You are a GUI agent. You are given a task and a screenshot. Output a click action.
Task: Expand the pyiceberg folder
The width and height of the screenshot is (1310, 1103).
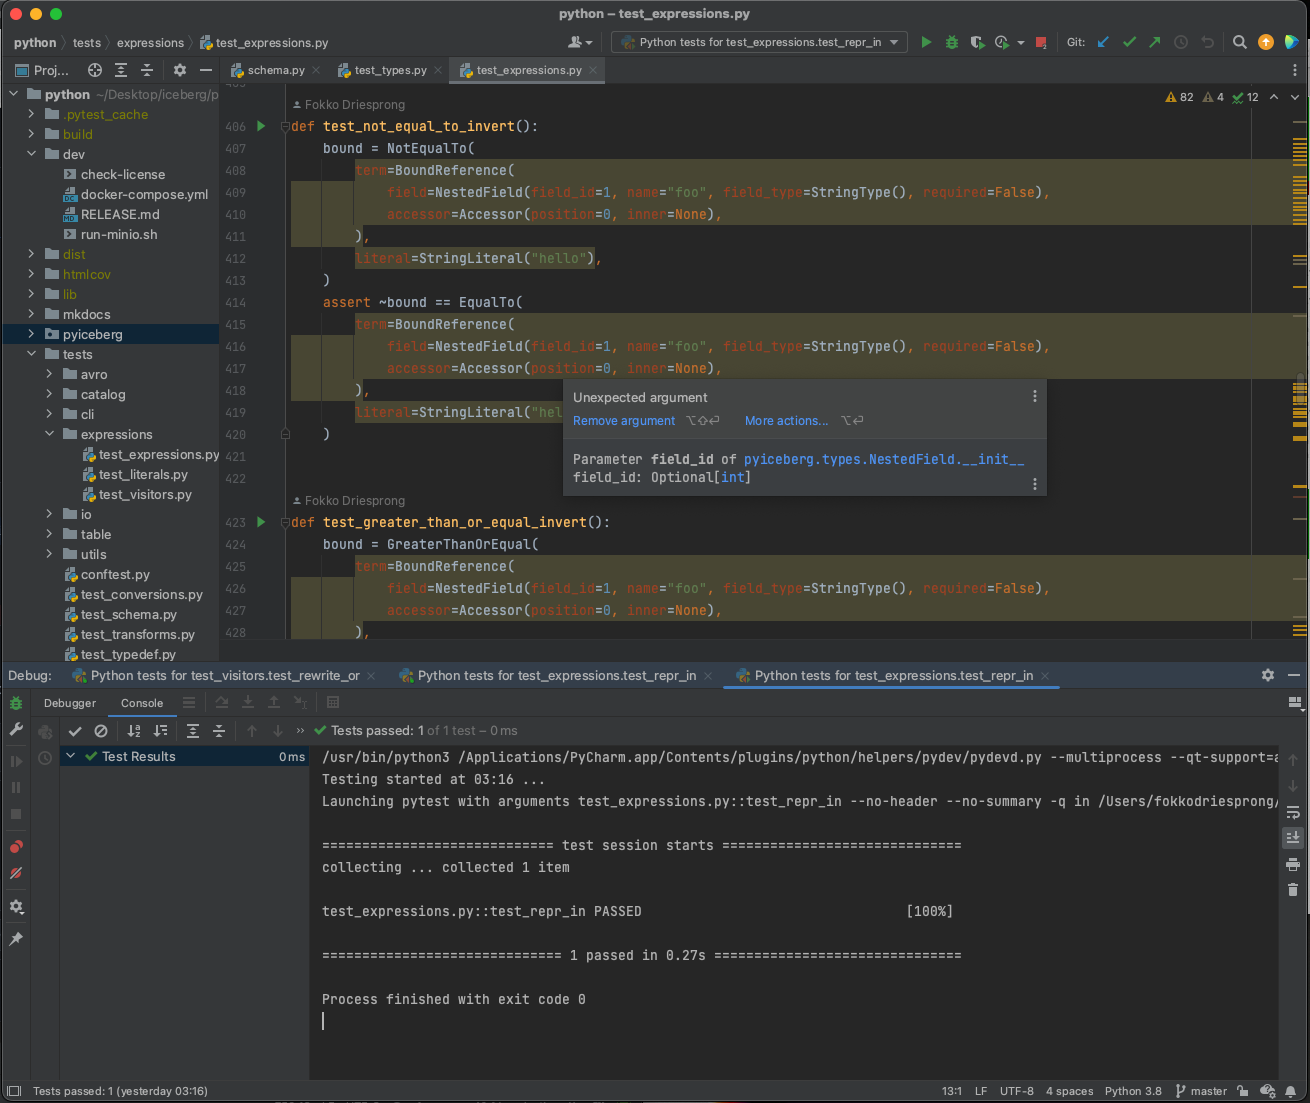coord(31,334)
